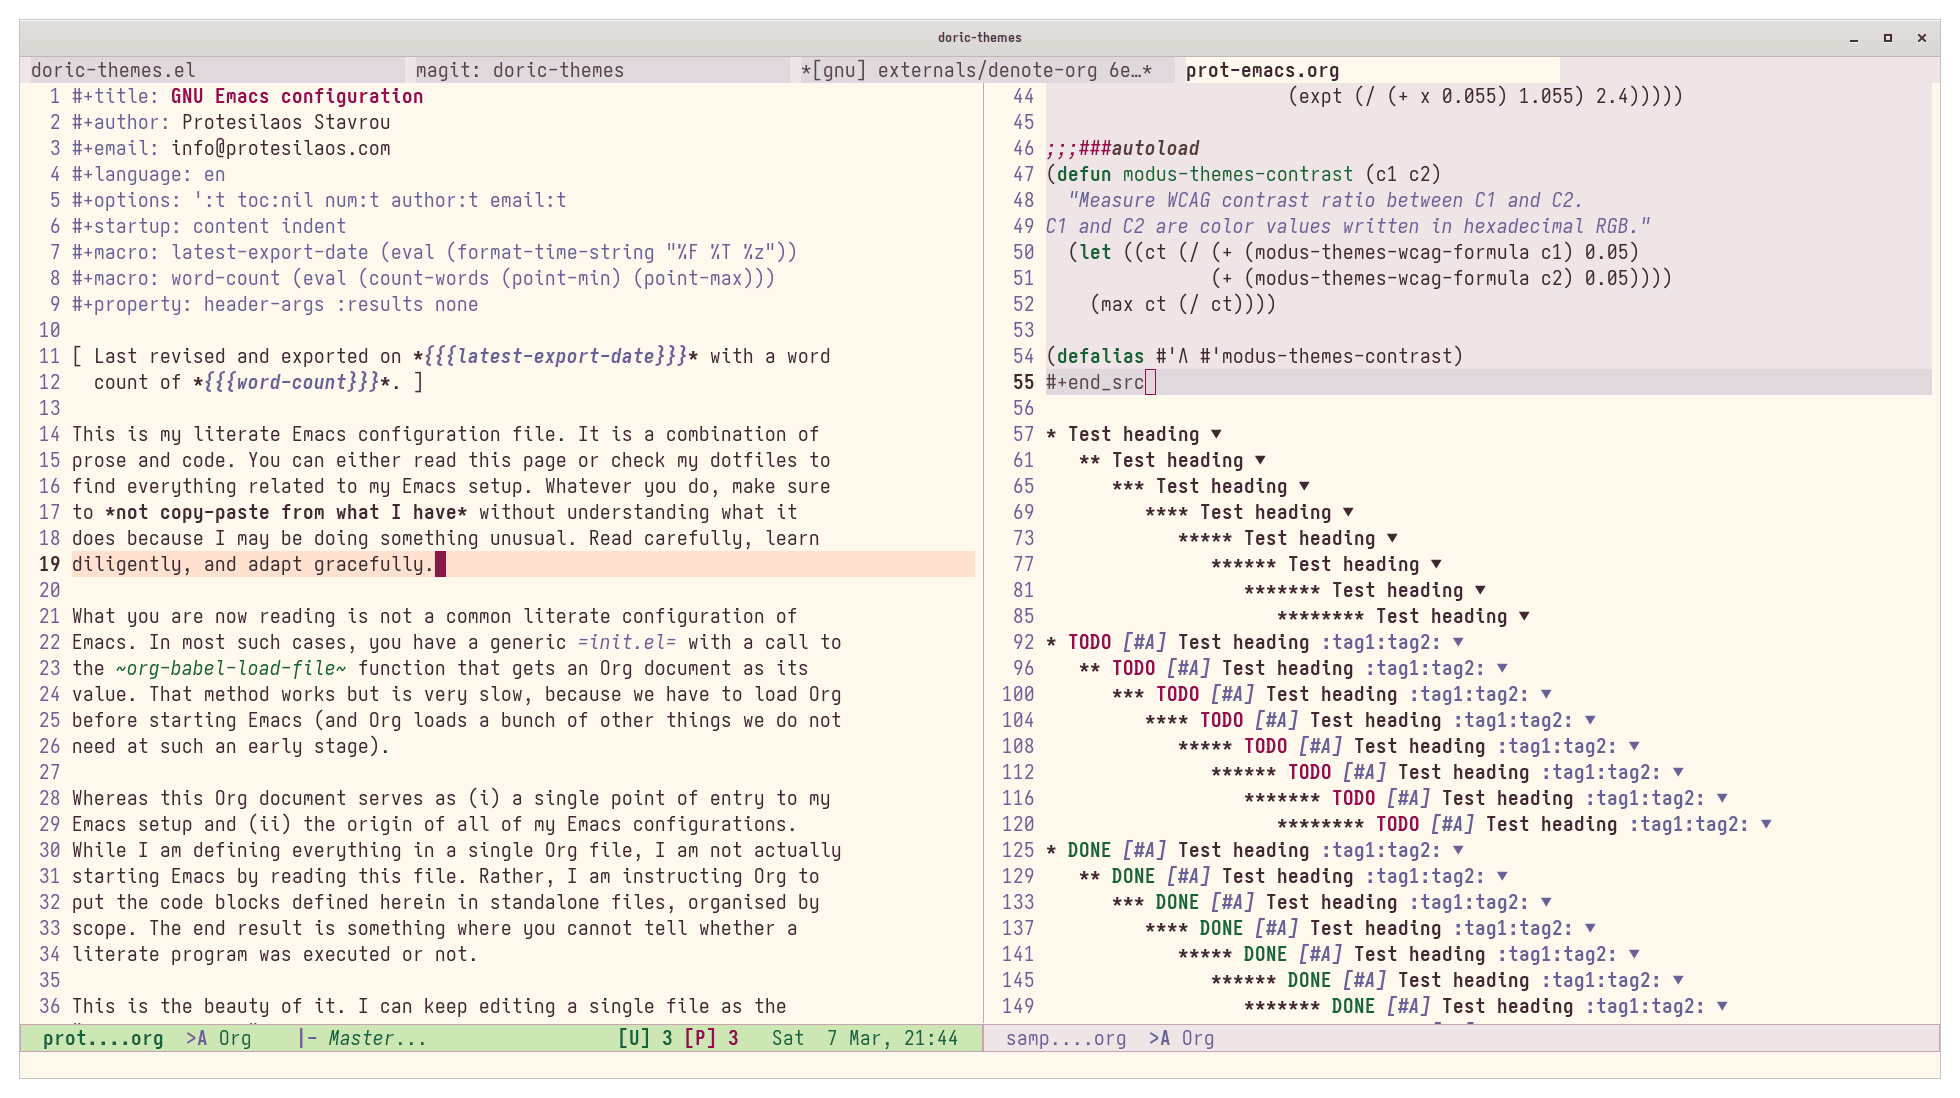Image resolution: width=1960 pixels, height=1098 pixels.
Task: Expand the top-level DONE [#A] heading arrow
Action: coord(1458,850)
